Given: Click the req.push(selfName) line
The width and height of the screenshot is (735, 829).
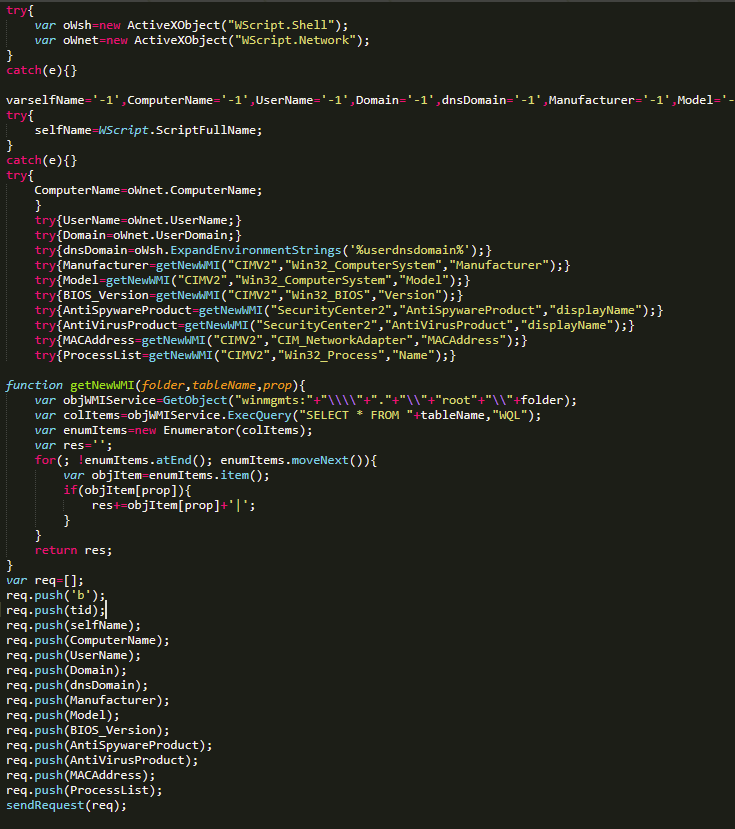Looking at the screenshot, I should [74, 625].
